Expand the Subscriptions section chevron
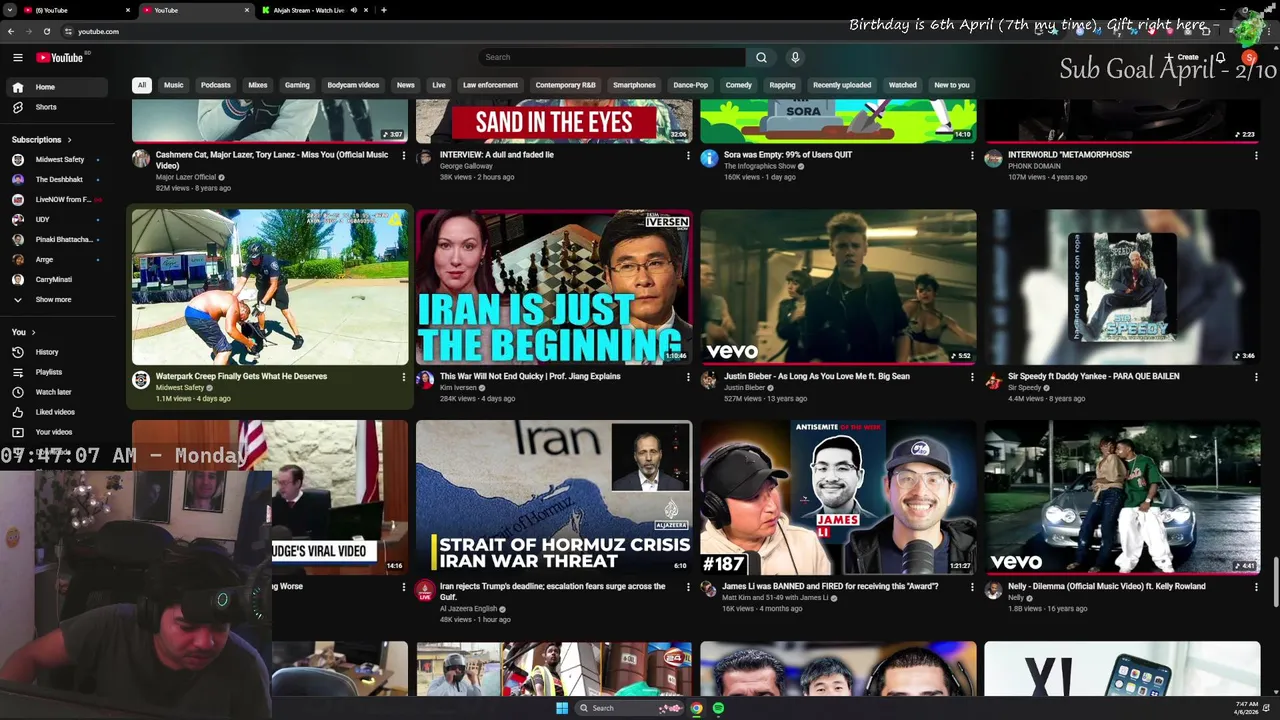Viewport: 1280px width, 720px height. pyautogui.click(x=69, y=140)
